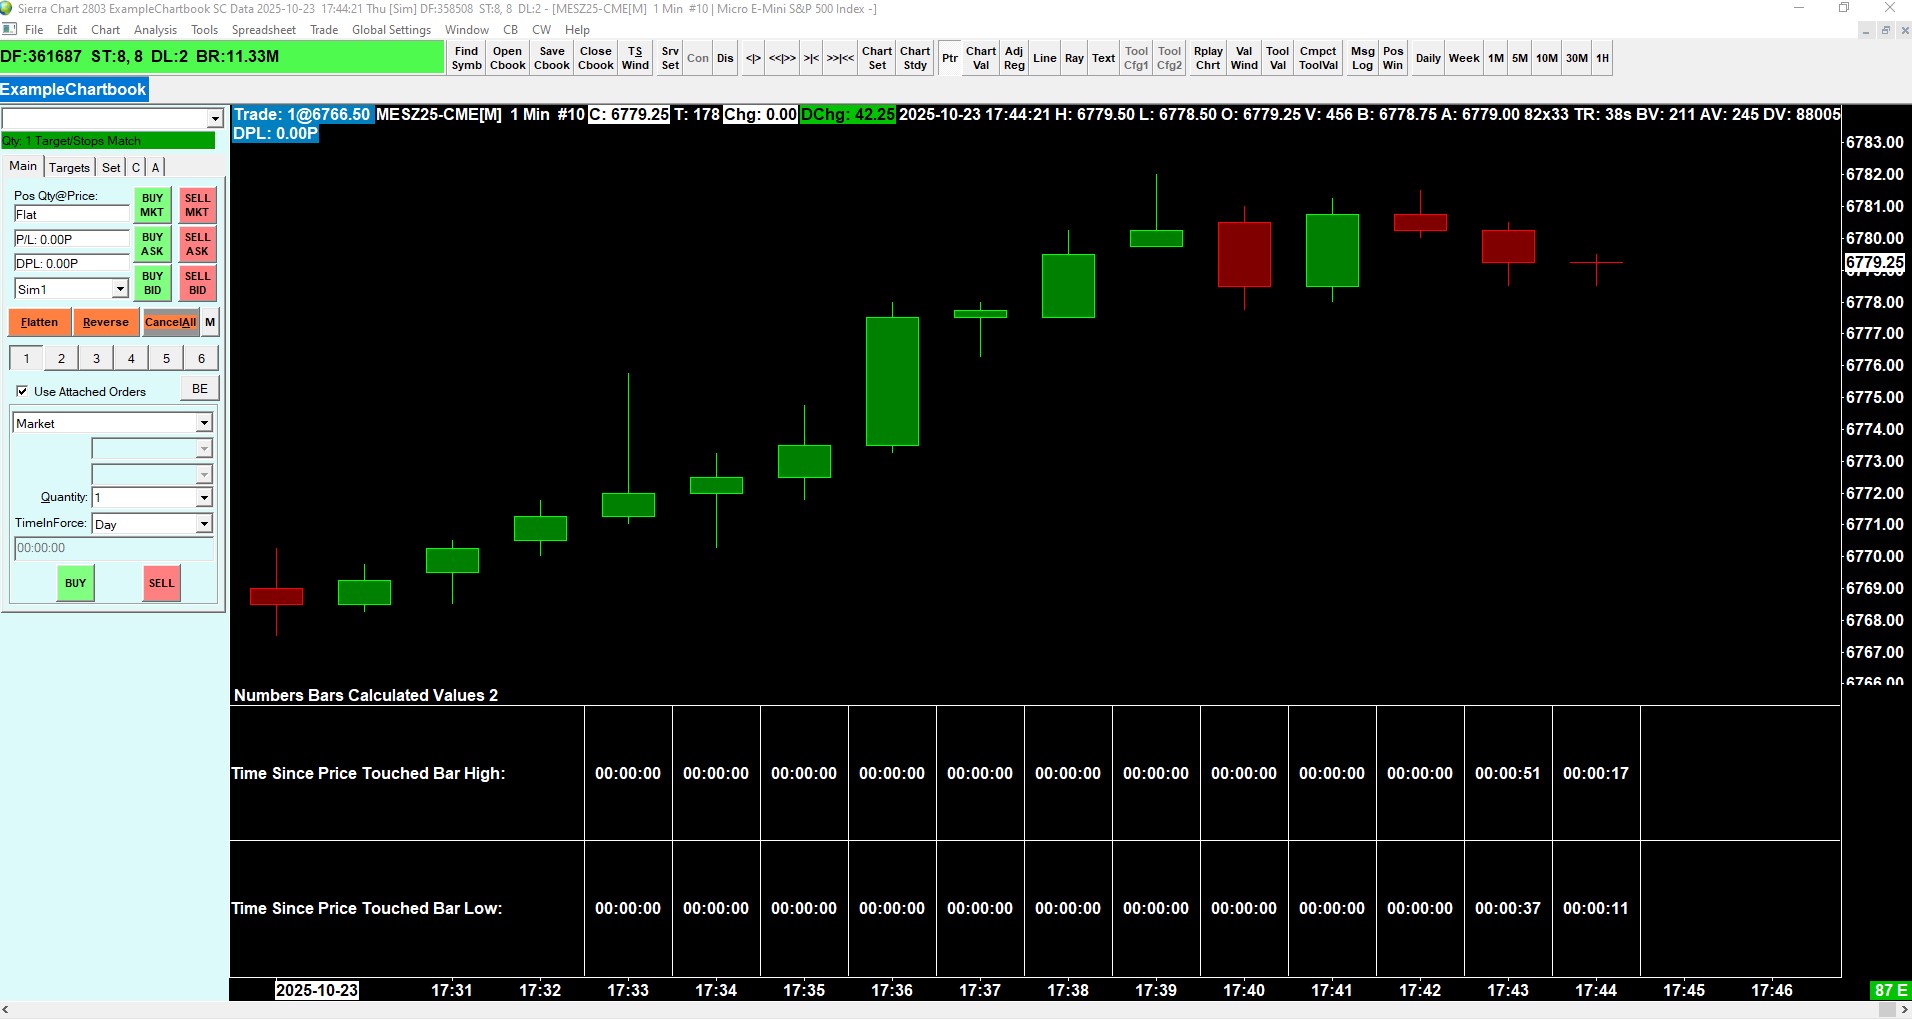Disconnect the data feed with Dis
Screen dimensions: 1912x1020
pyautogui.click(x=725, y=58)
